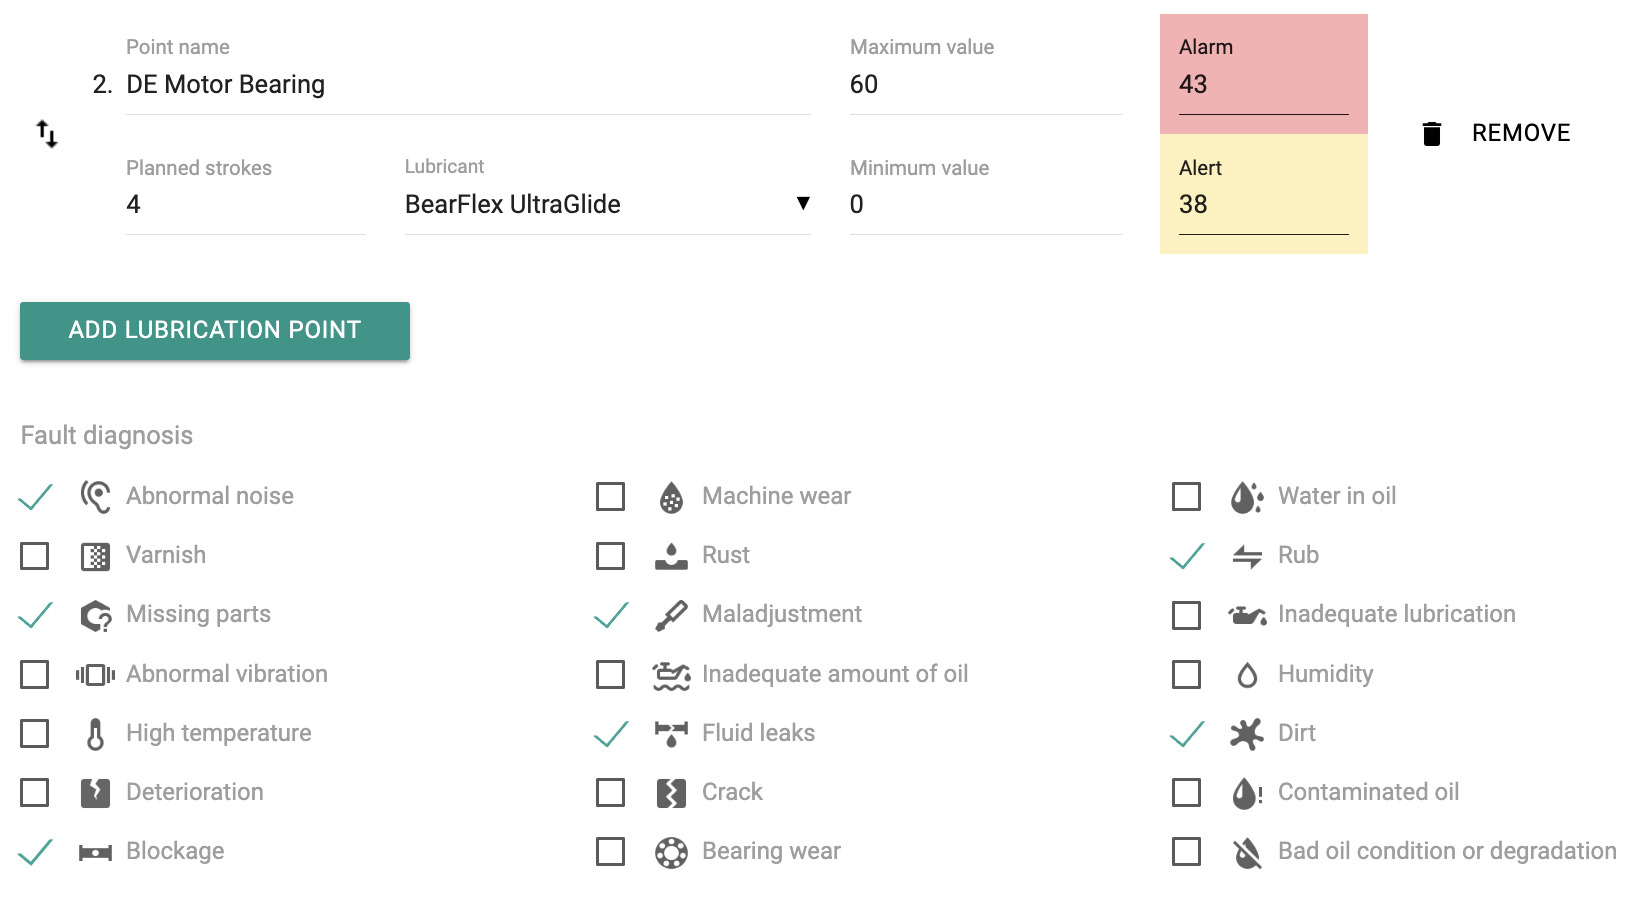
Task: Click the Fluid leaks pipe icon
Action: pos(671,734)
